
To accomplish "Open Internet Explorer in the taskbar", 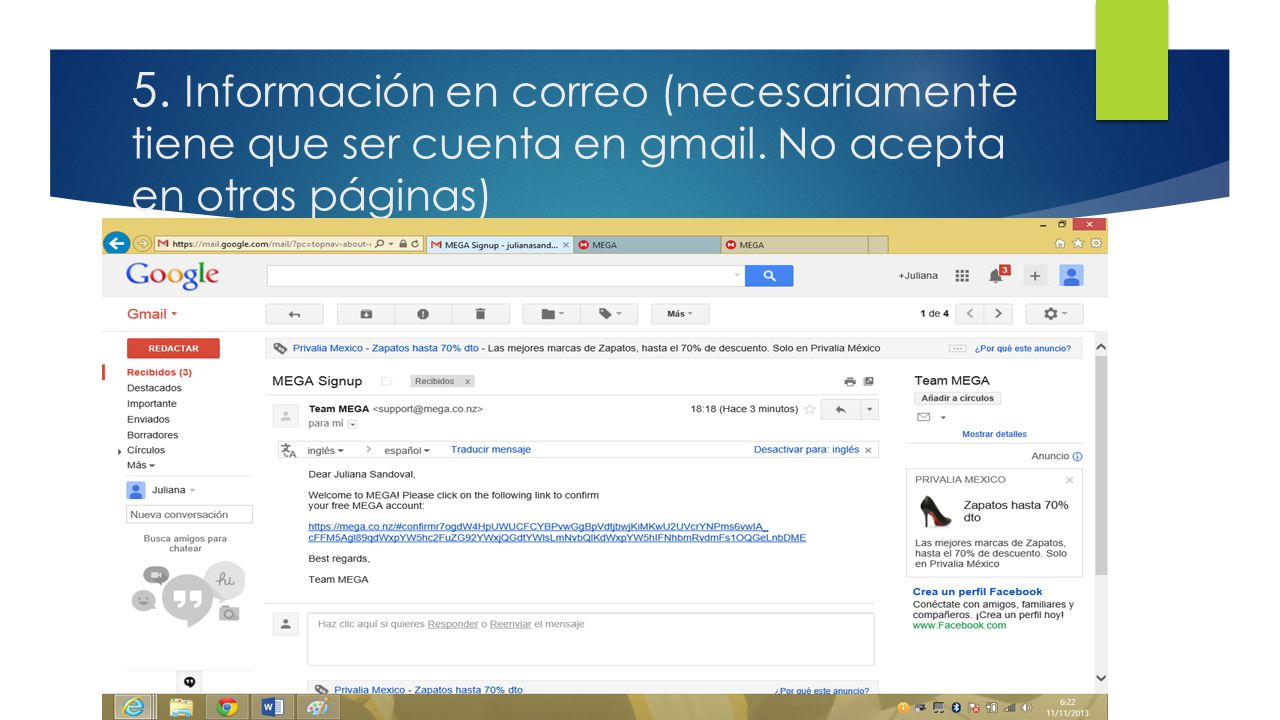I will click(133, 707).
